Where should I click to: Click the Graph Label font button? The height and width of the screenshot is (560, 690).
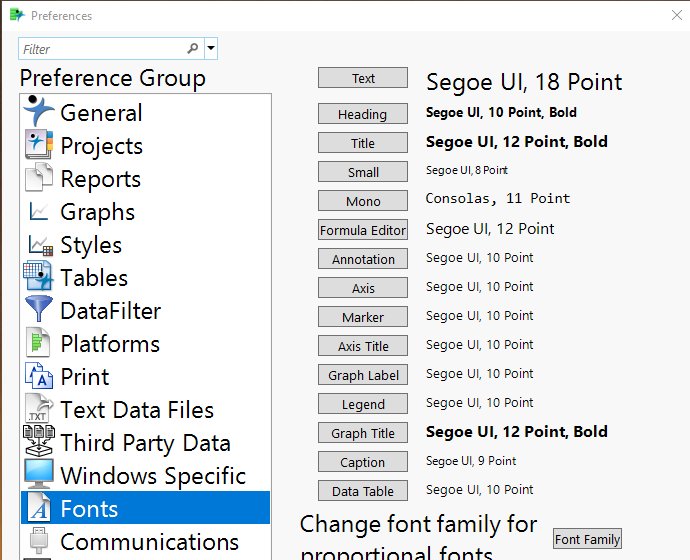pos(363,375)
